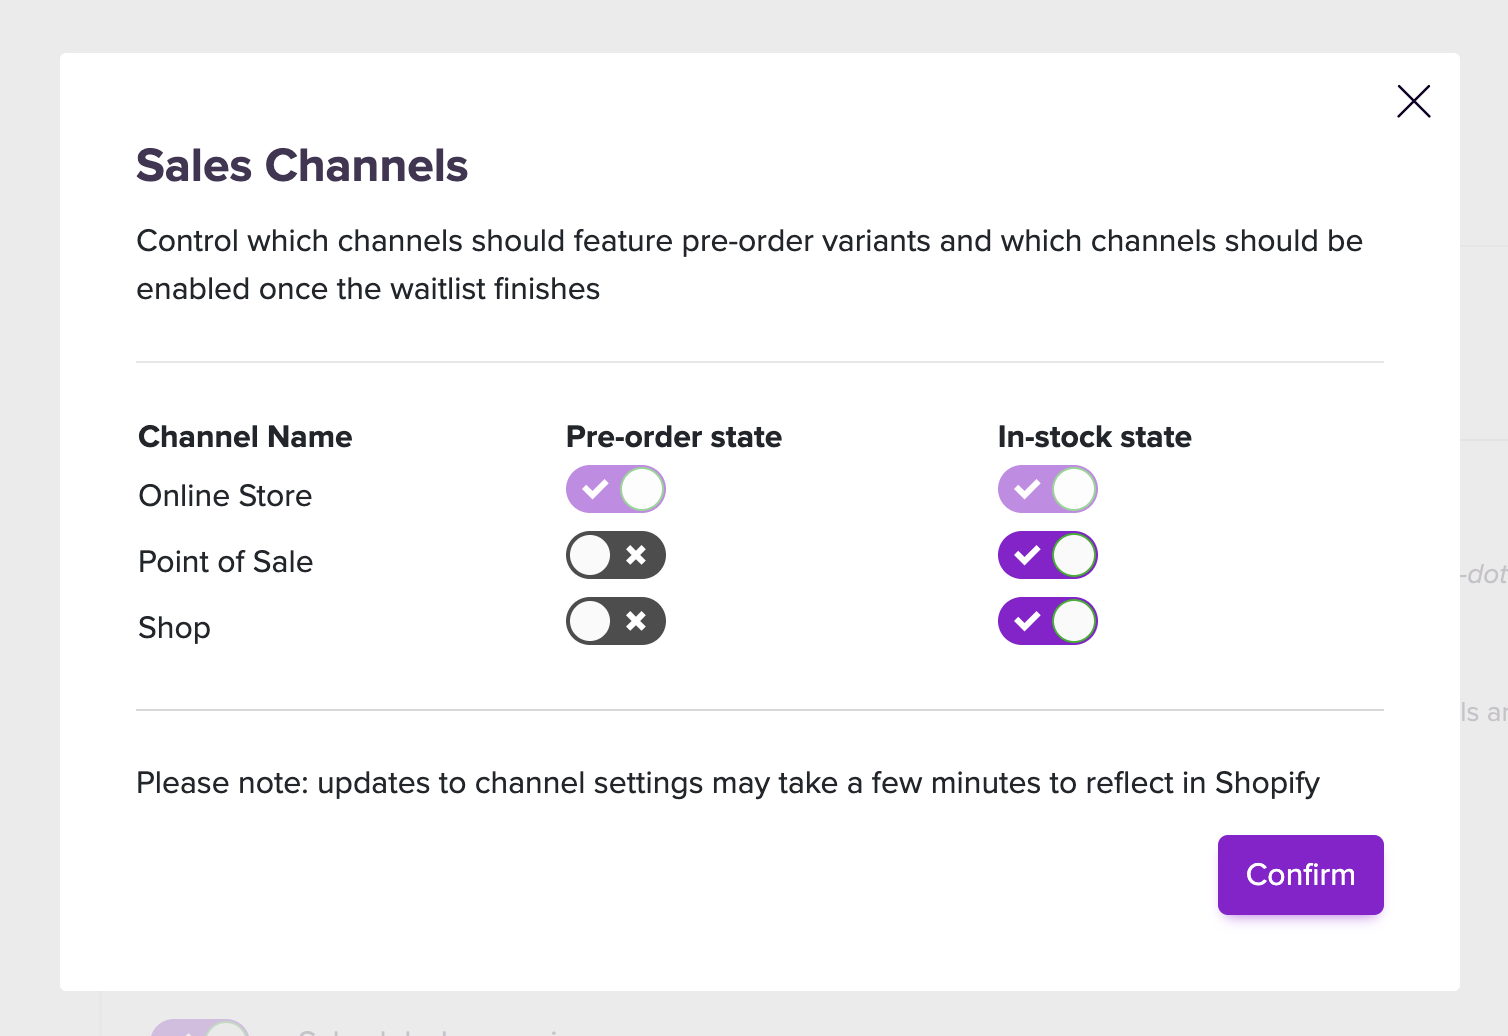
Task: Close the Sales Channels dialog with X
Action: click(1413, 101)
